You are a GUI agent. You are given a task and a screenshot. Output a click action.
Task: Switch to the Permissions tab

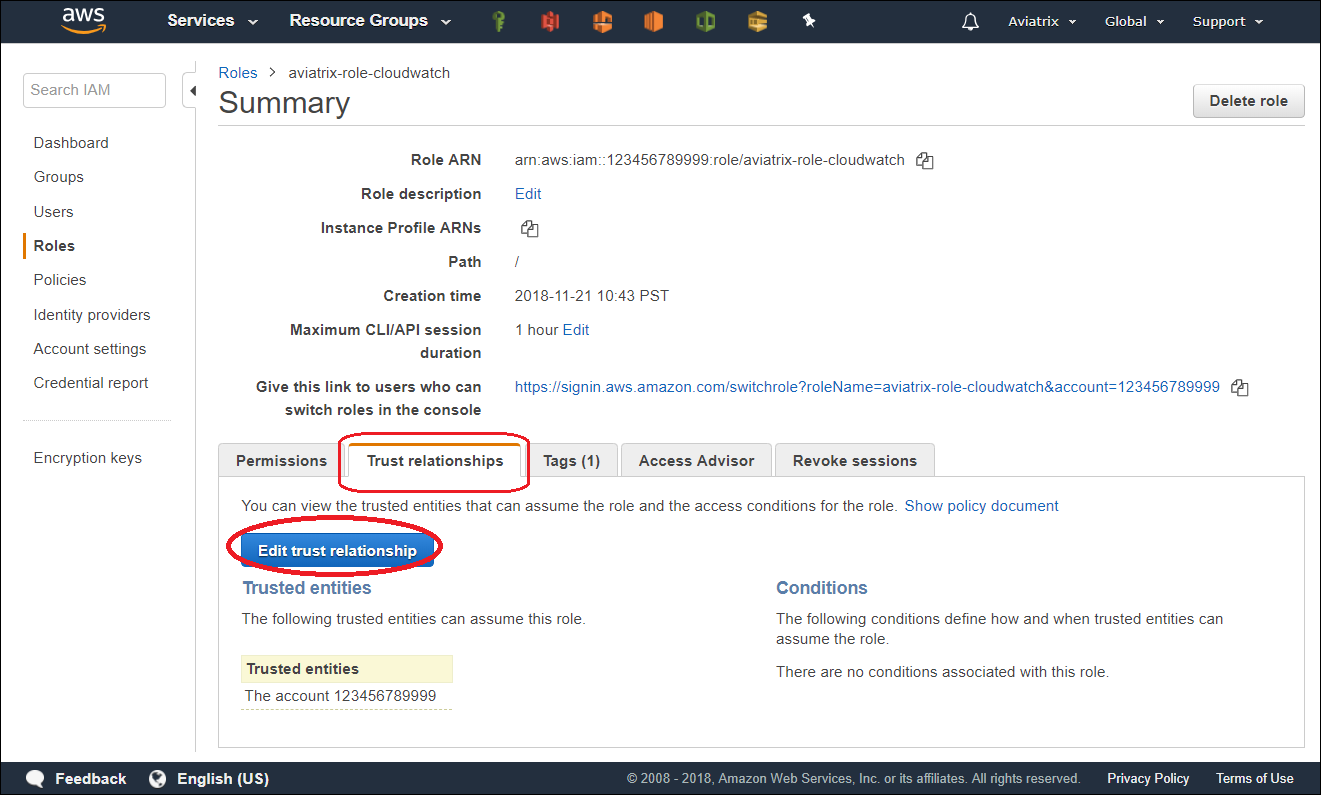click(x=280, y=461)
